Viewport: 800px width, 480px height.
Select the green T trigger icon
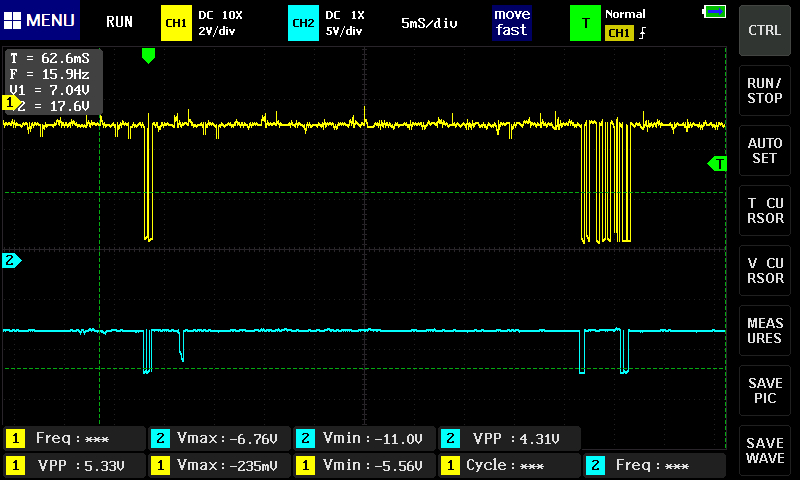pos(585,22)
